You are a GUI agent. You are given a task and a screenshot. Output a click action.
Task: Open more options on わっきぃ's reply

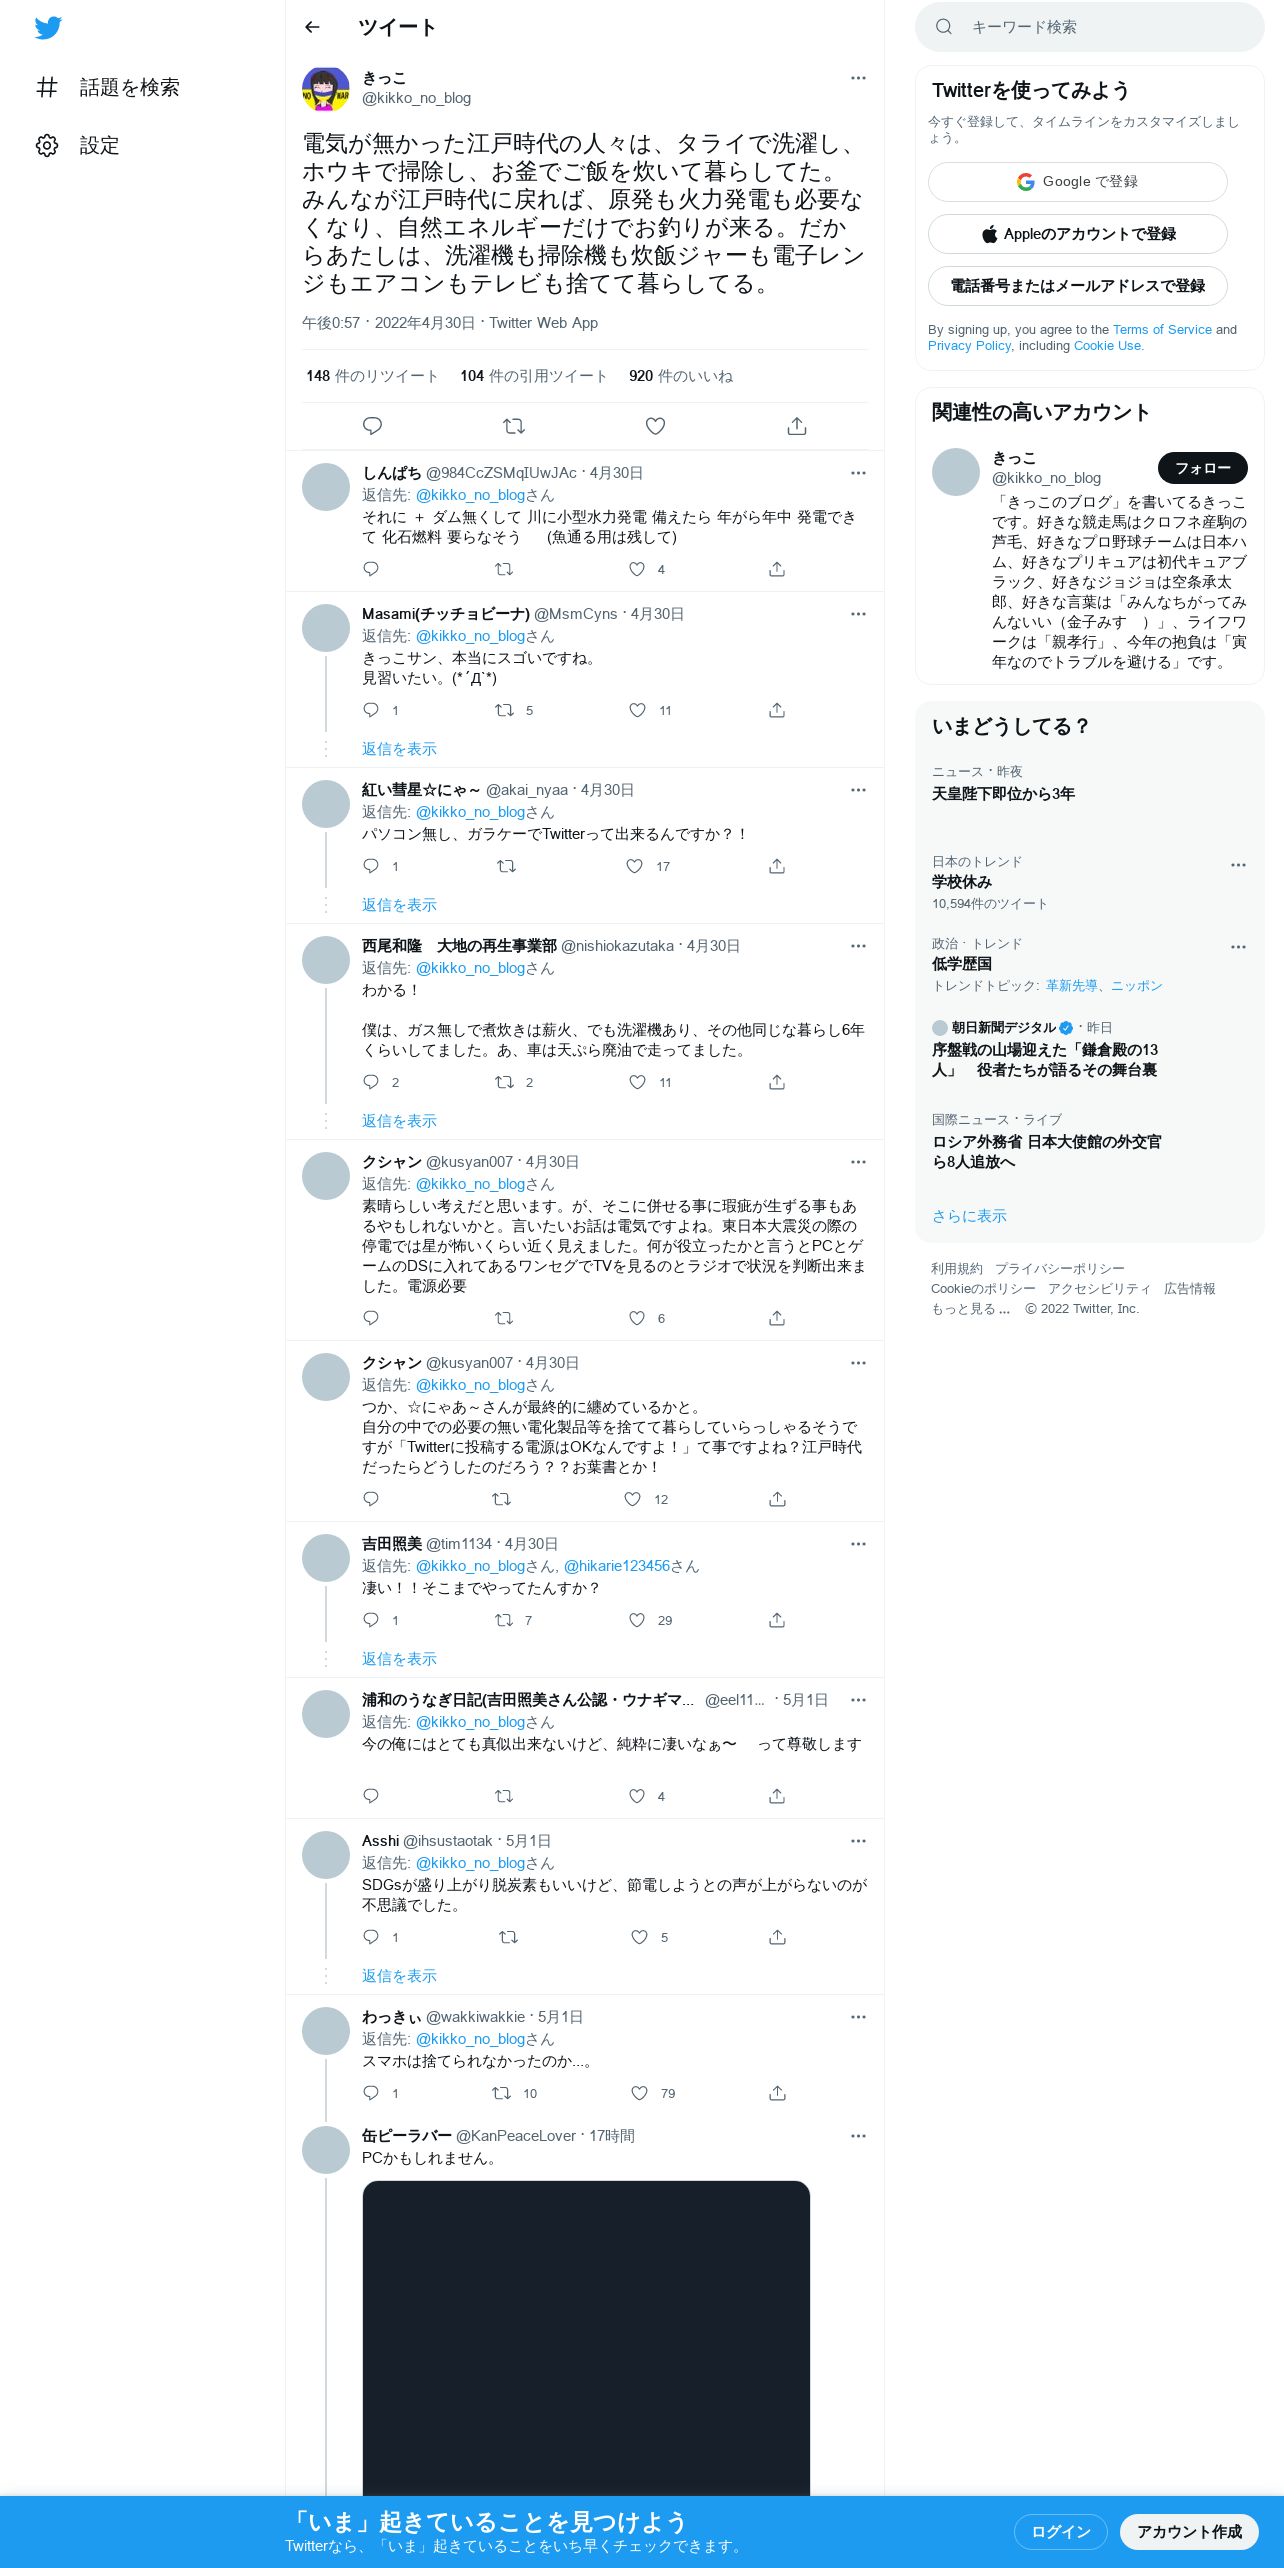[x=858, y=2017]
